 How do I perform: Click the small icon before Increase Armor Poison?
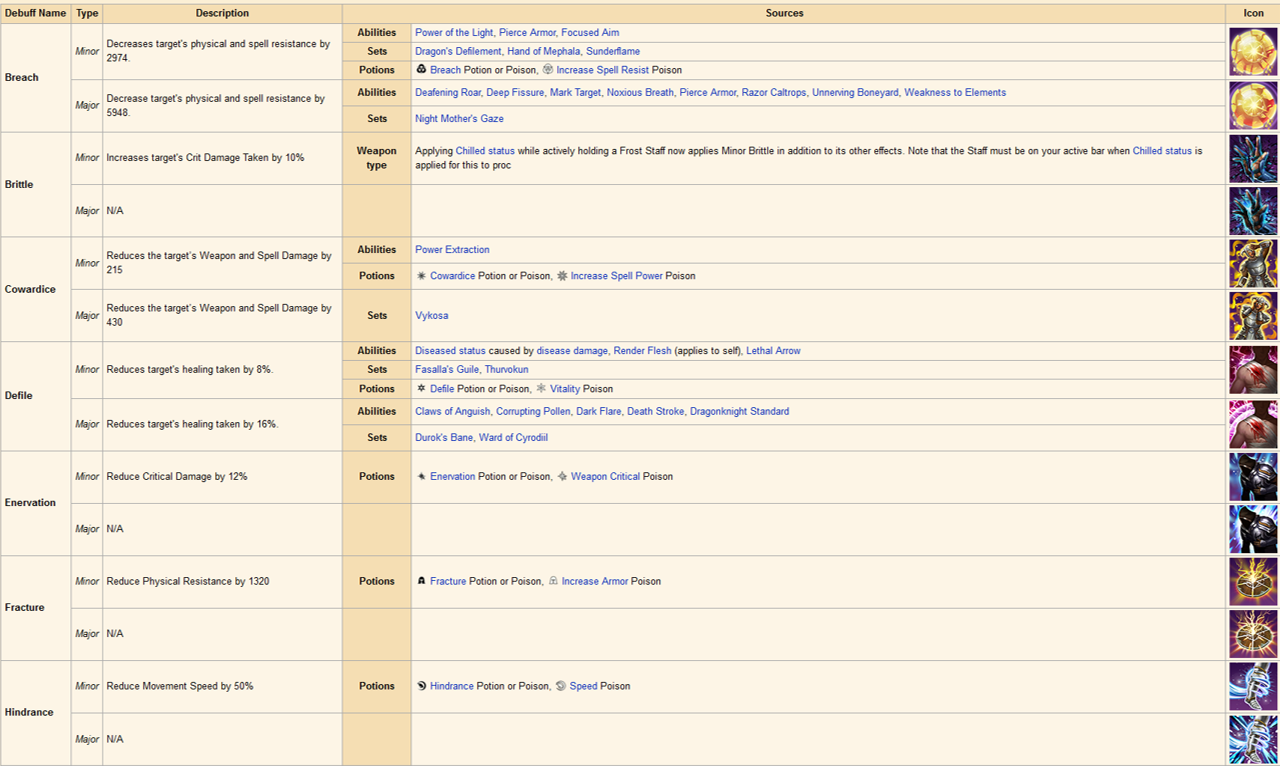[x=553, y=581]
